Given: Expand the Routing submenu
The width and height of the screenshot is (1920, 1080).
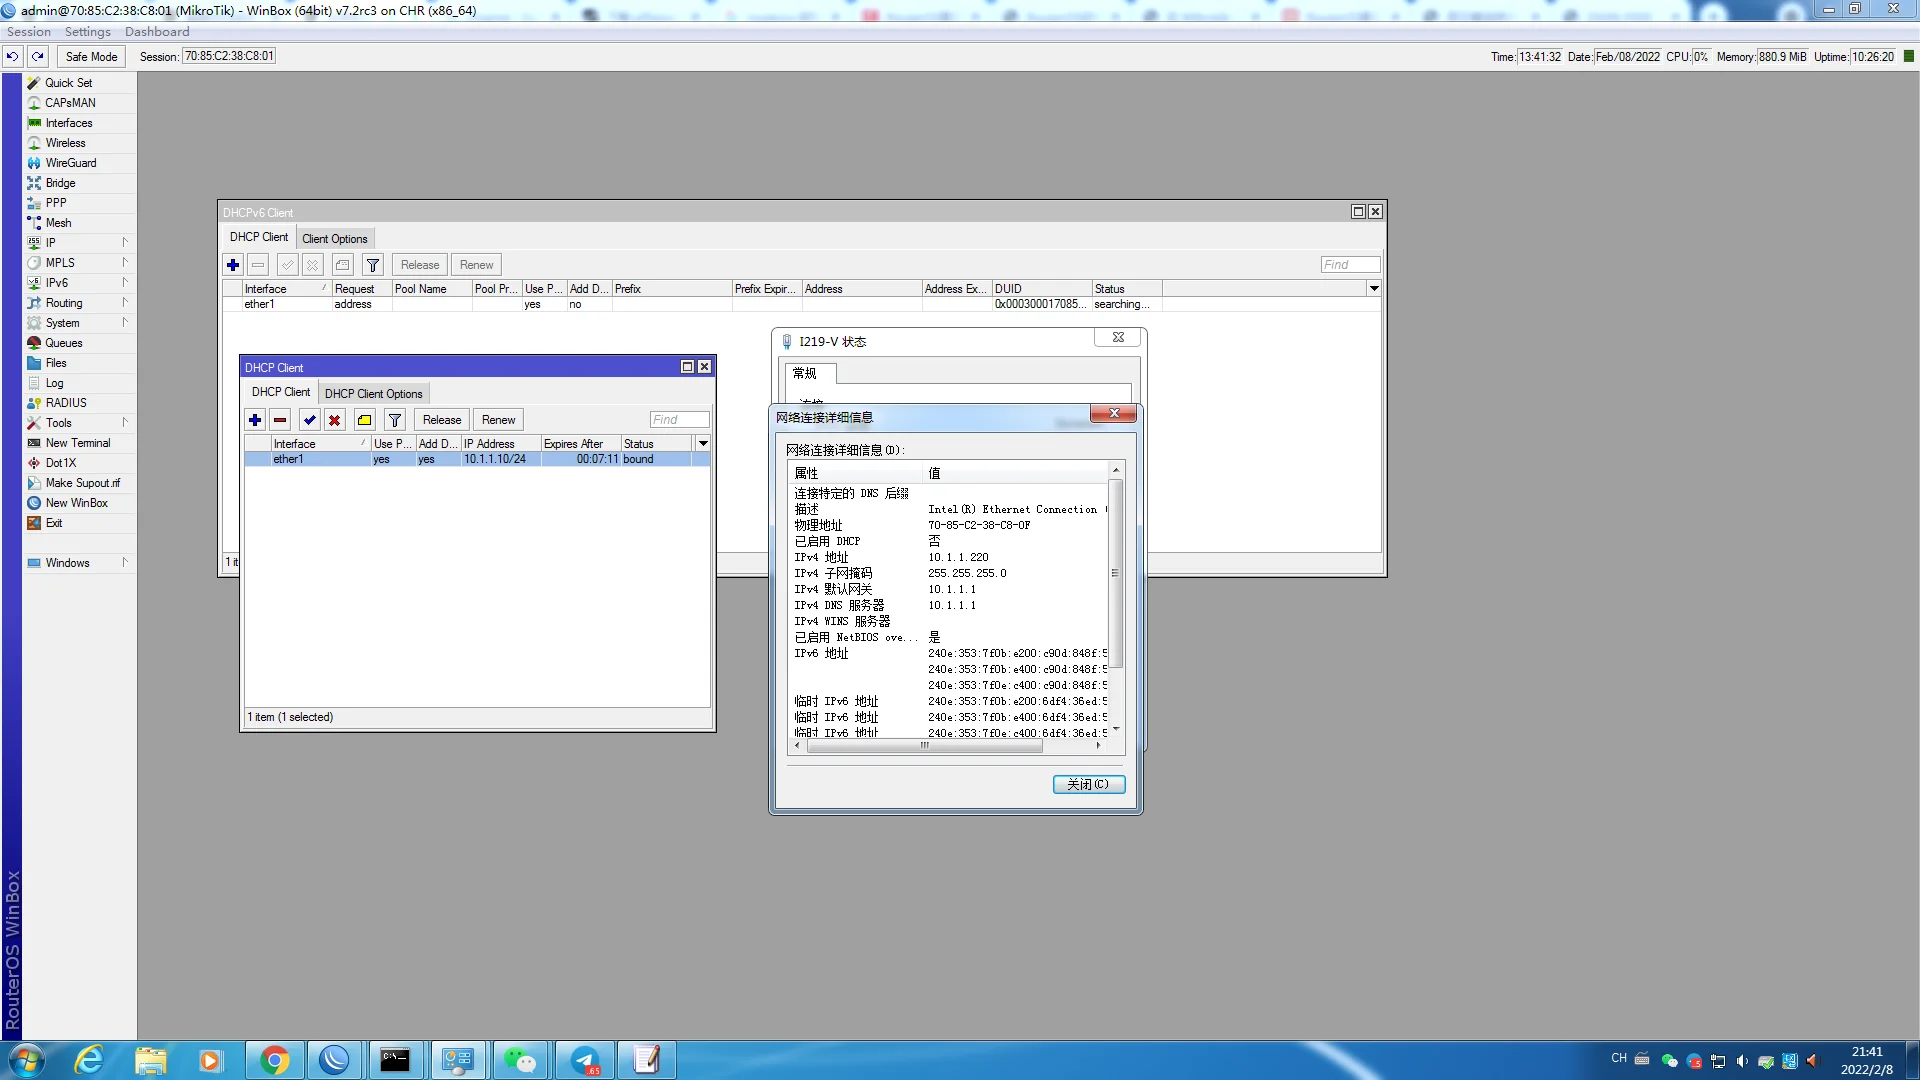Looking at the screenshot, I should 80,303.
